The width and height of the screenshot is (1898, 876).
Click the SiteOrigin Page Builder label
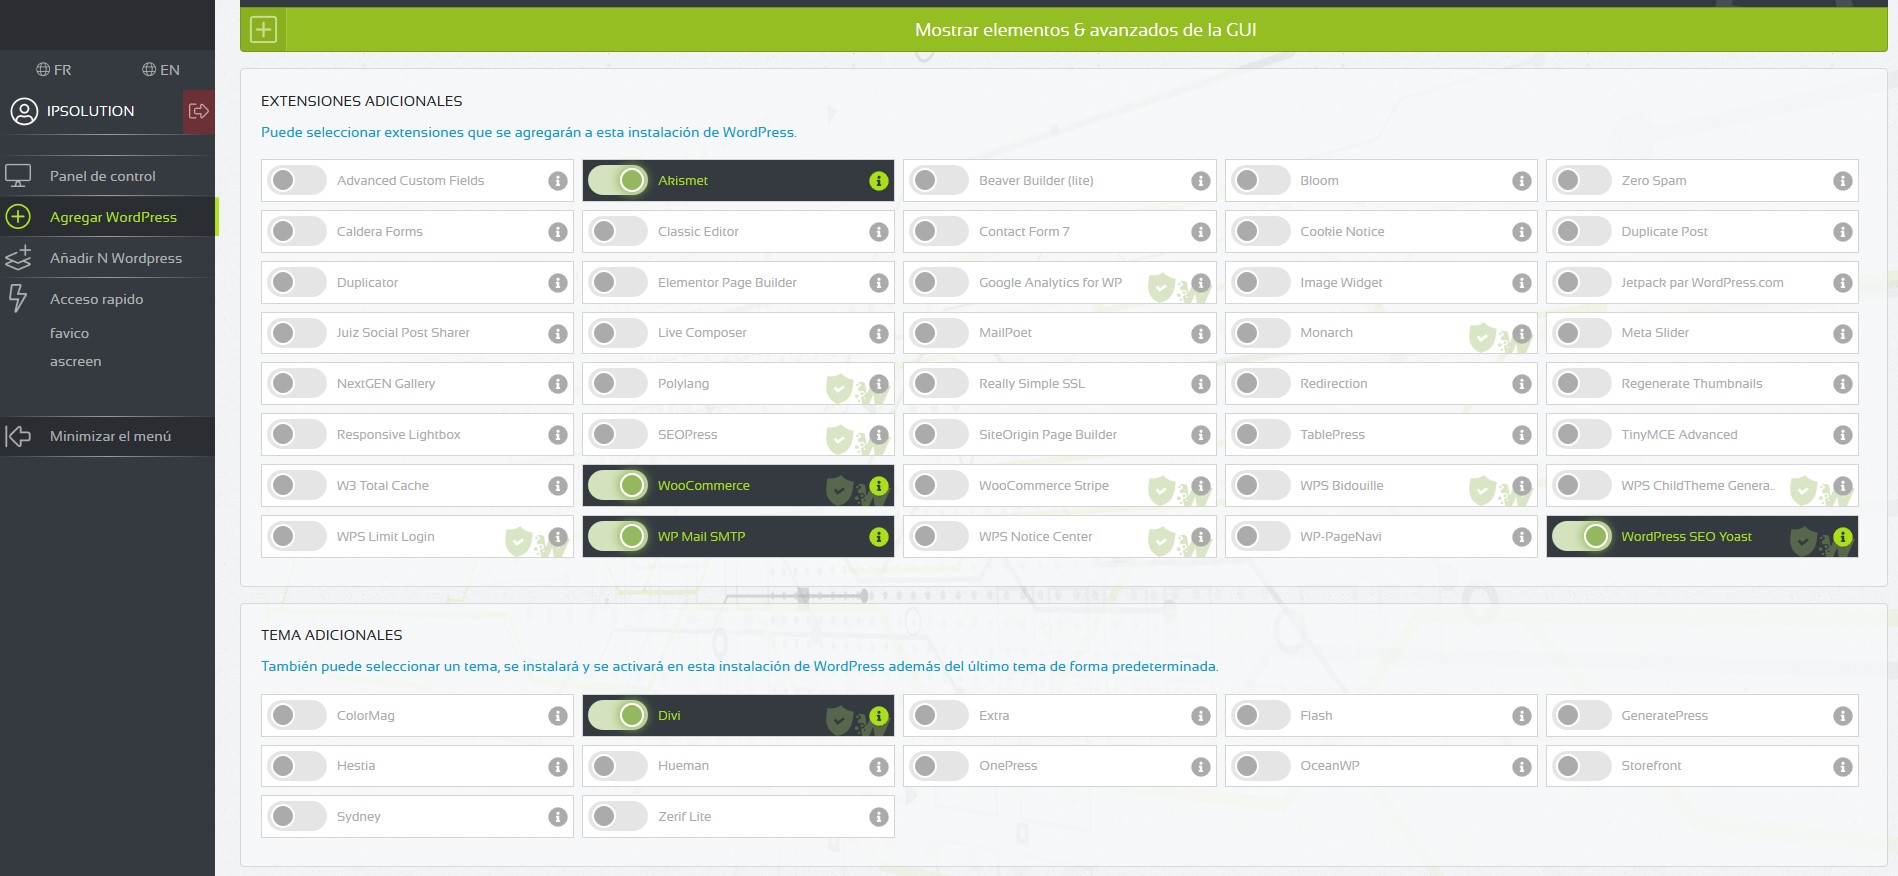coord(1048,434)
